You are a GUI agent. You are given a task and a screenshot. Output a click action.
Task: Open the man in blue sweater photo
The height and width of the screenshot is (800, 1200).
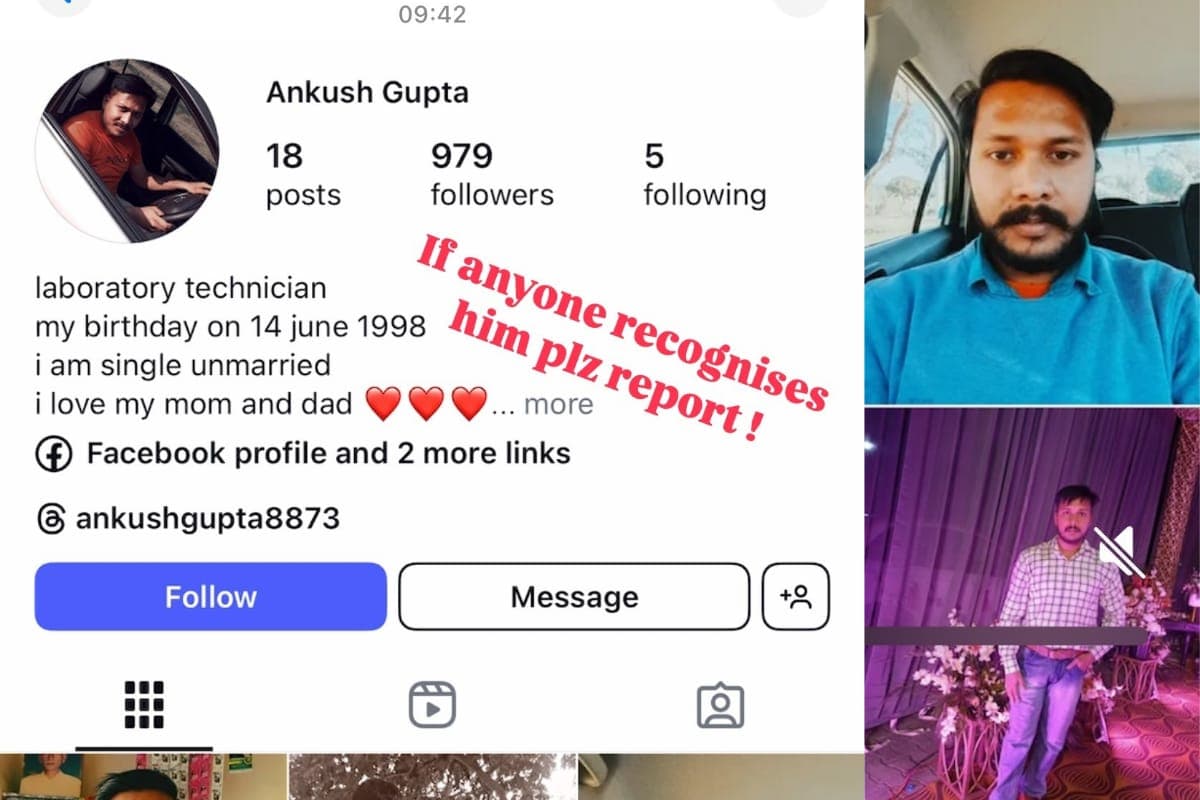1033,201
